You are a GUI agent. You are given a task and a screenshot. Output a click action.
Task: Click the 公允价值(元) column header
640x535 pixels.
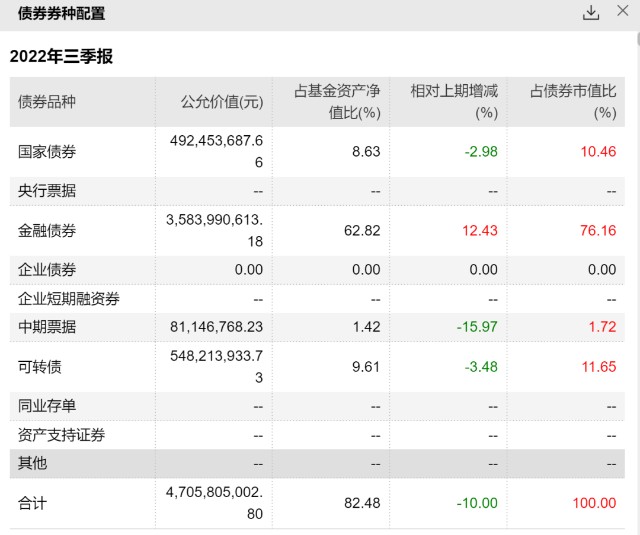point(222,102)
